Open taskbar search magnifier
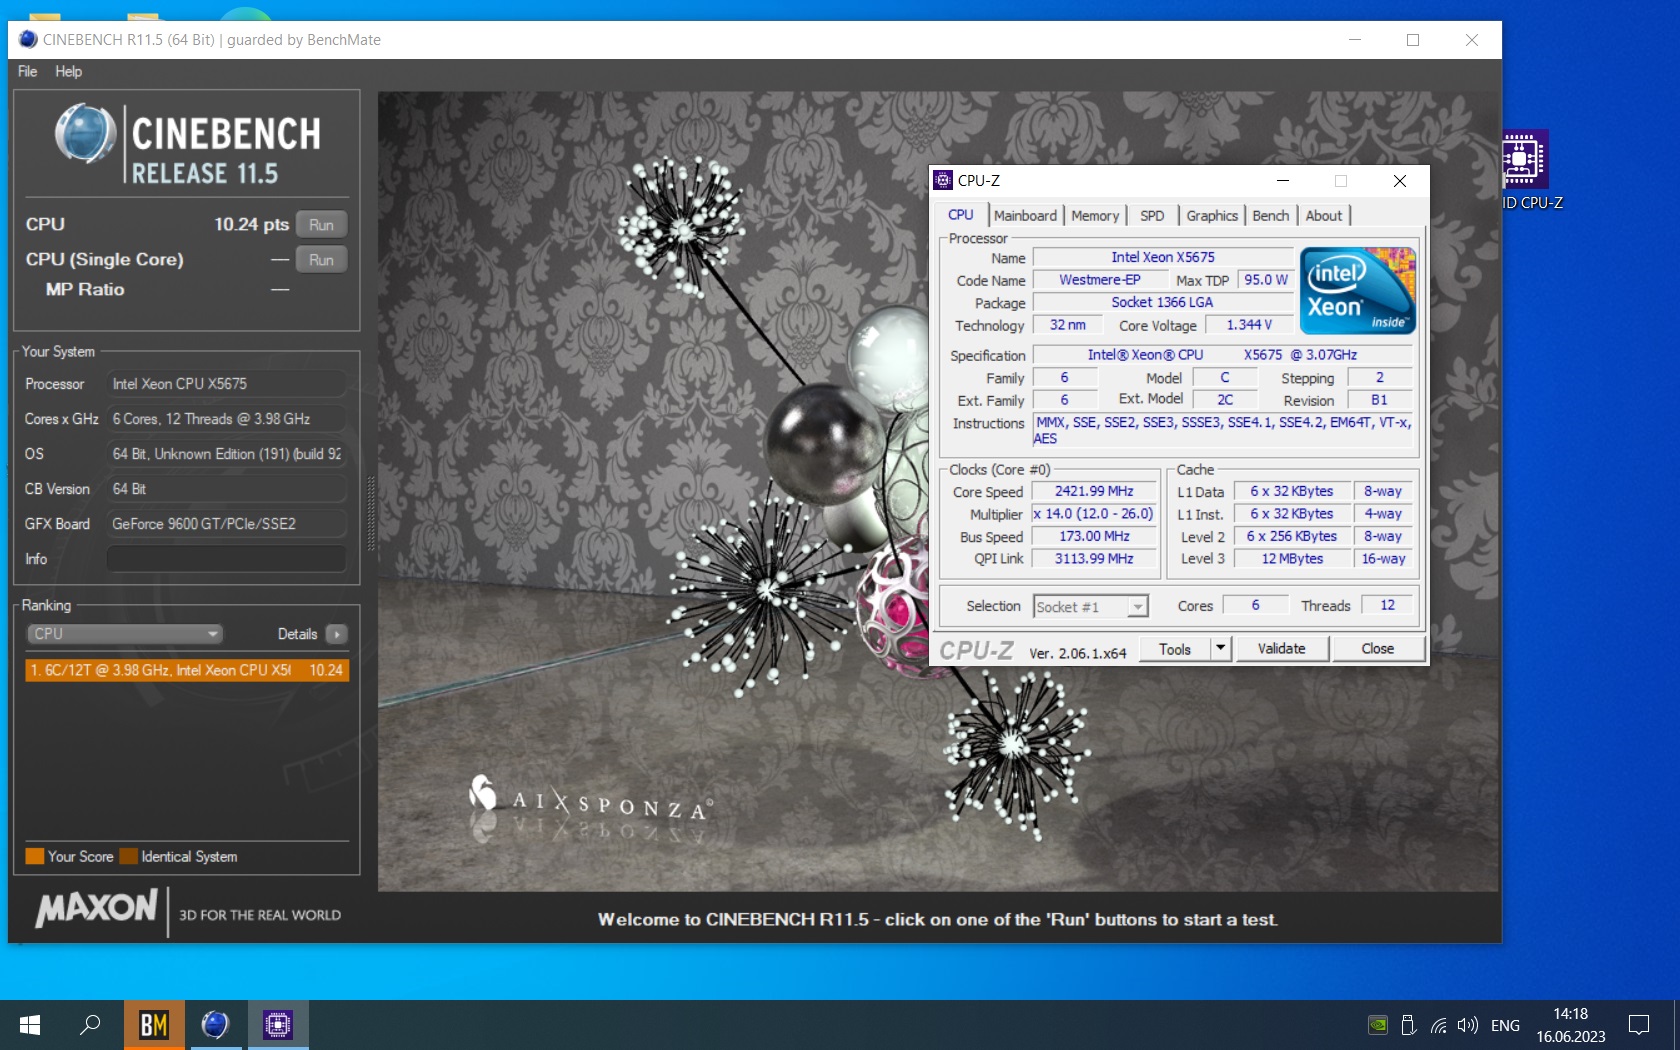This screenshot has width=1680, height=1050. [x=90, y=1025]
